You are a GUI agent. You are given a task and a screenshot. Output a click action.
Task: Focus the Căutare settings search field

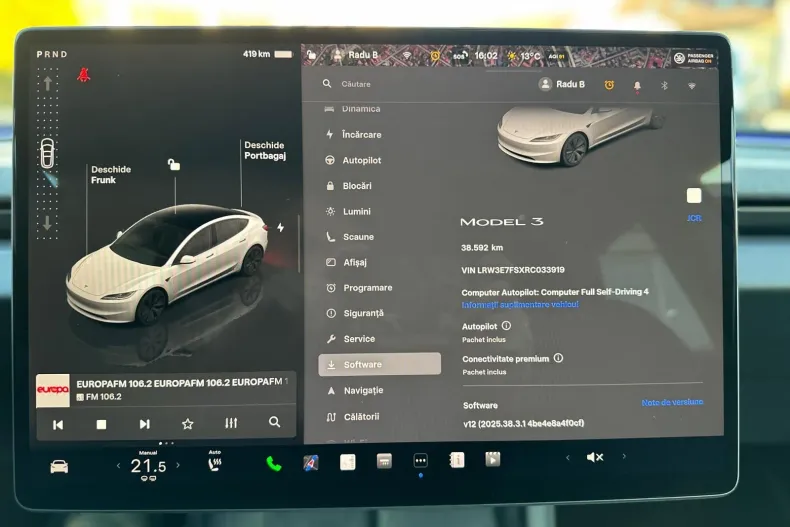[x=356, y=84]
